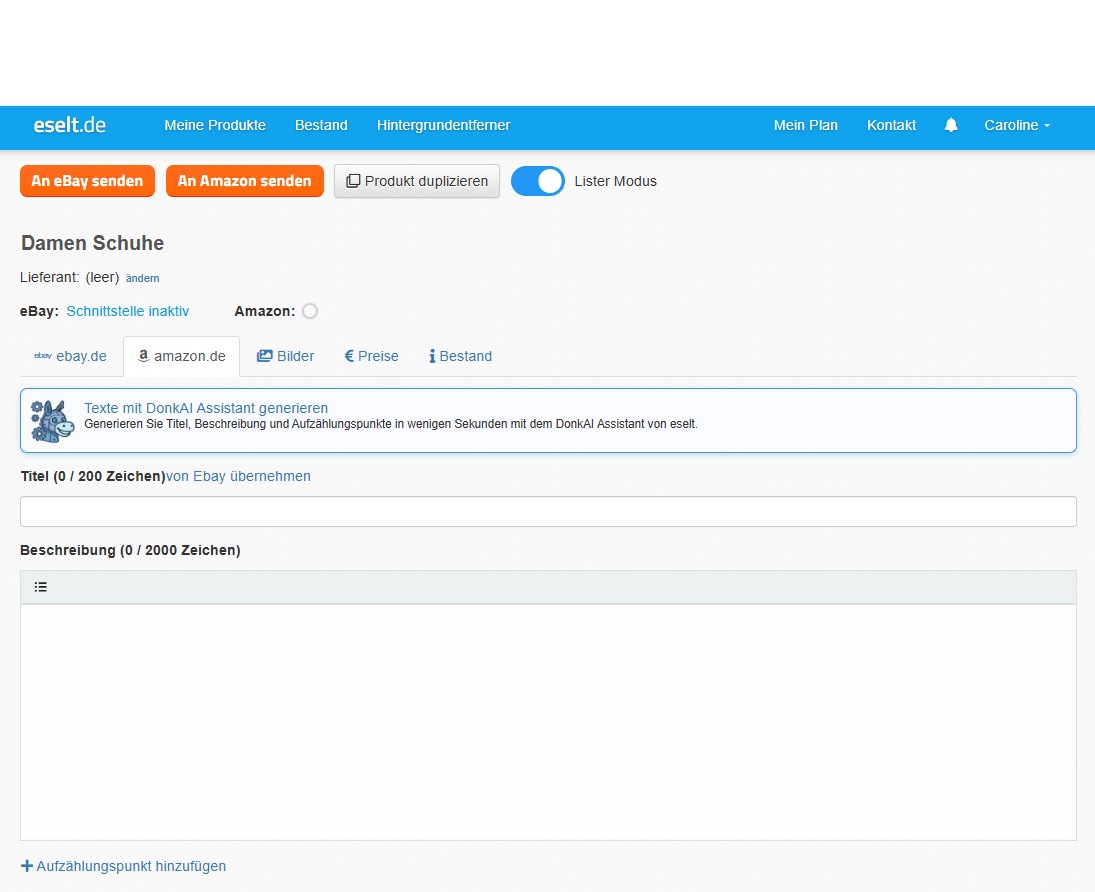Open Meine Produkte in navigation bar
Image resolution: width=1095 pixels, height=892 pixels.
(x=215, y=125)
